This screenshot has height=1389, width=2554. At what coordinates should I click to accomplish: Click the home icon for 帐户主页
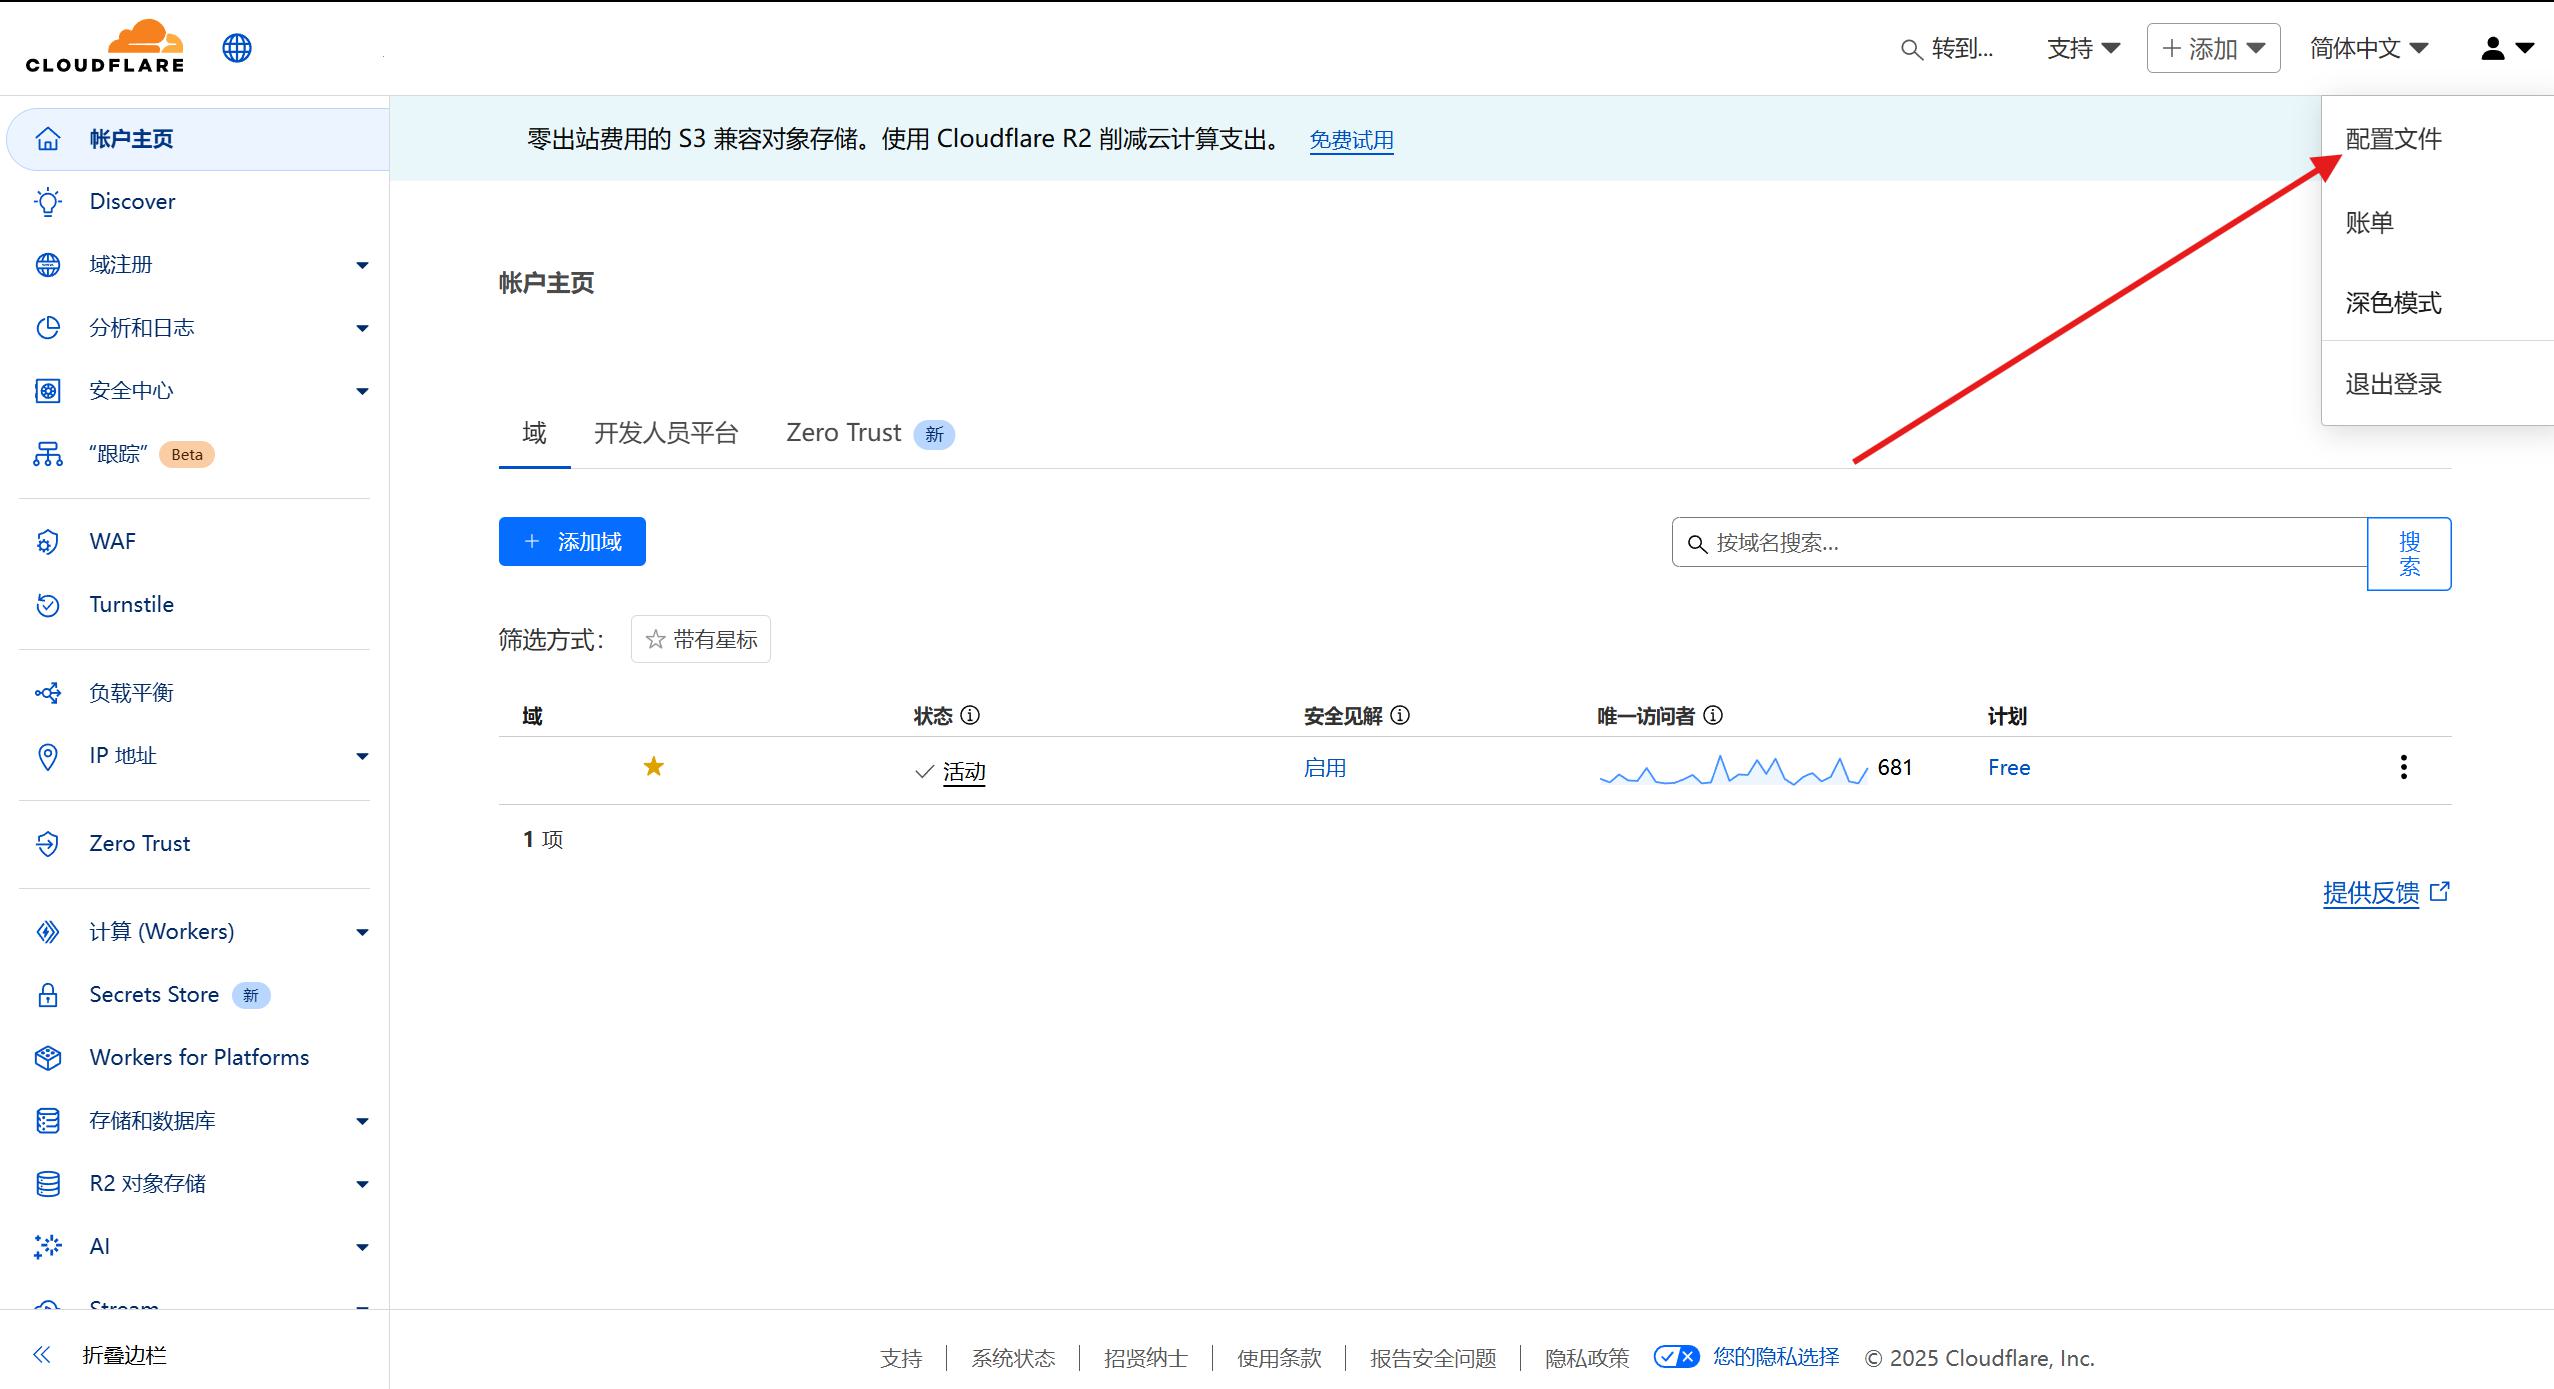click(x=48, y=139)
